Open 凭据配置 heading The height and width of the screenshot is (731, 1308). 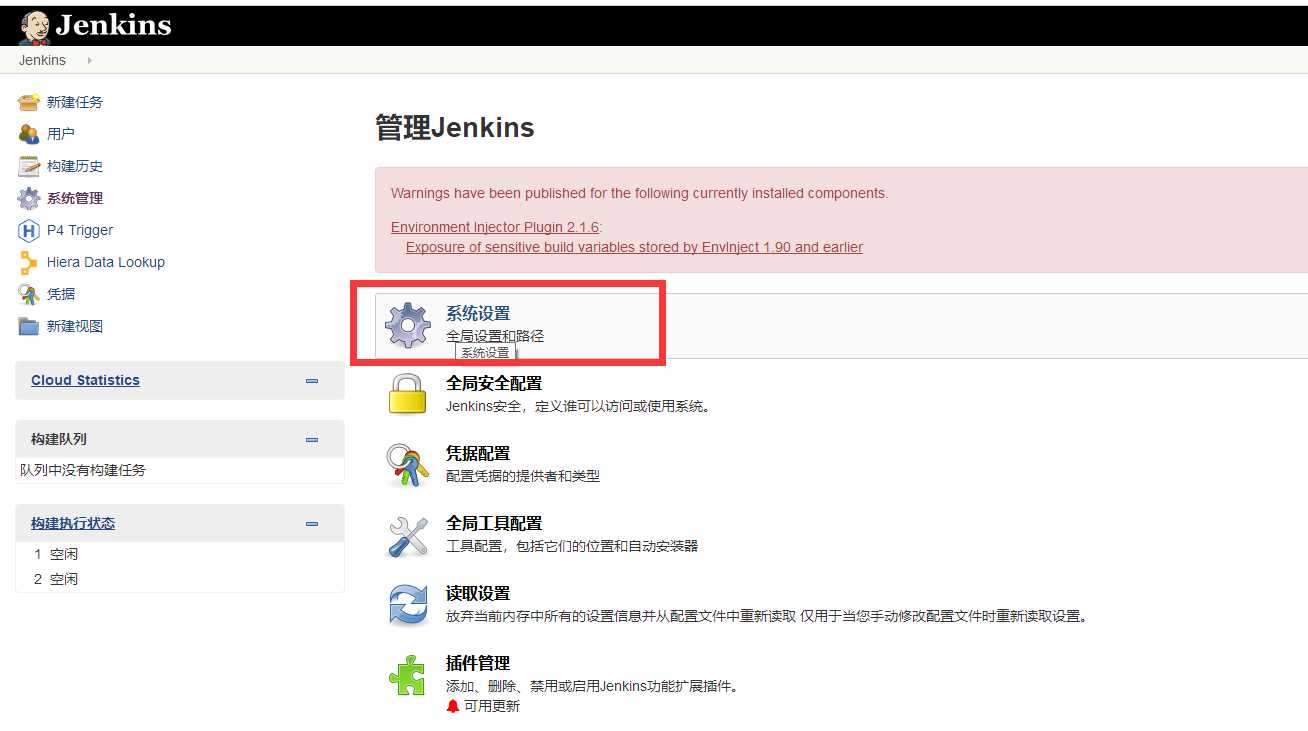tap(478, 453)
